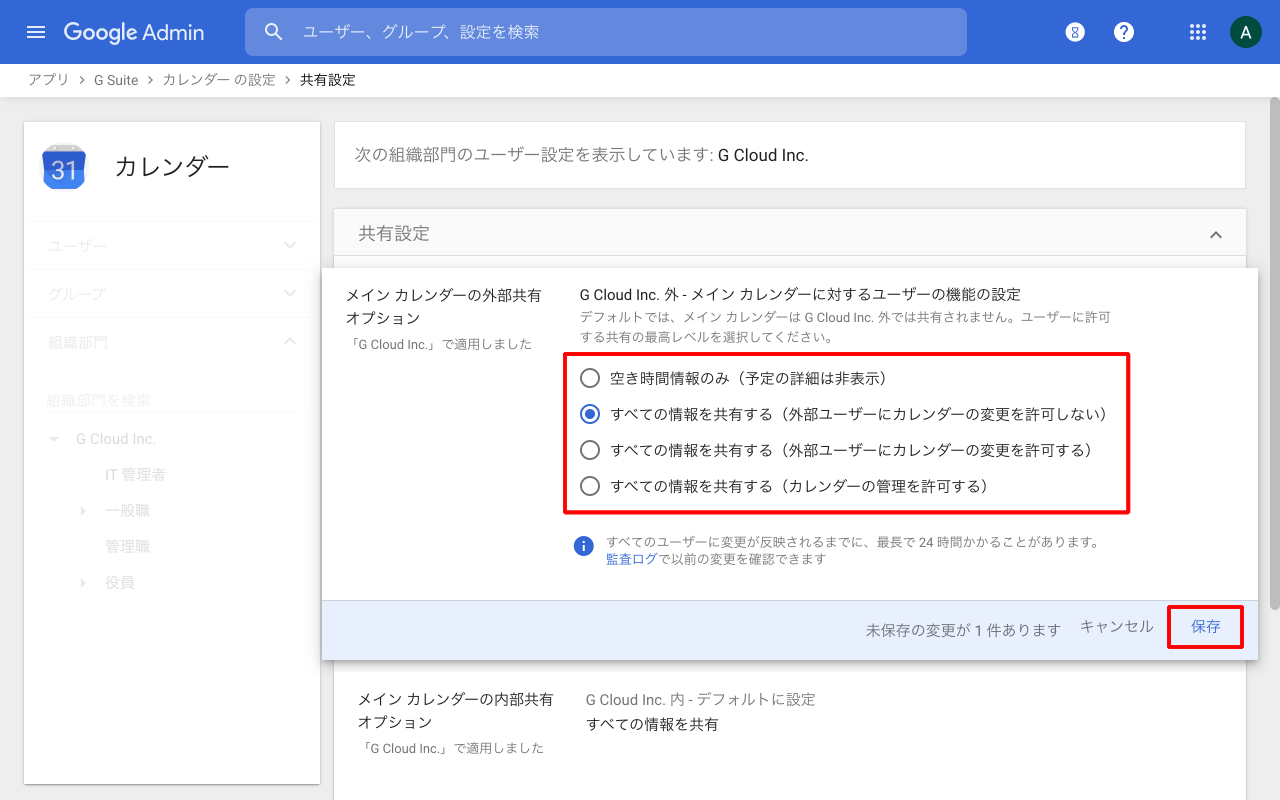Image resolution: width=1280 pixels, height=800 pixels.
Task: Open メイン カレンダーの内部共有 オプション setting
Action: click(455, 711)
